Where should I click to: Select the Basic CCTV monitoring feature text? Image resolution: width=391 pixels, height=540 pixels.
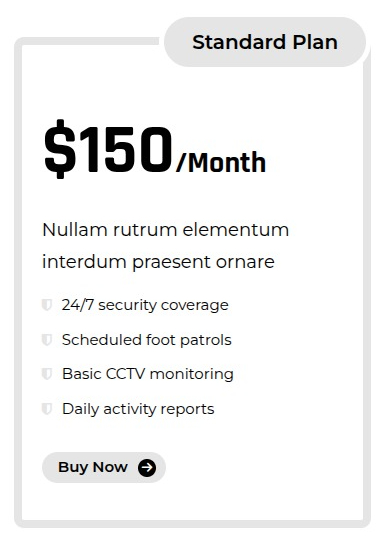click(148, 374)
